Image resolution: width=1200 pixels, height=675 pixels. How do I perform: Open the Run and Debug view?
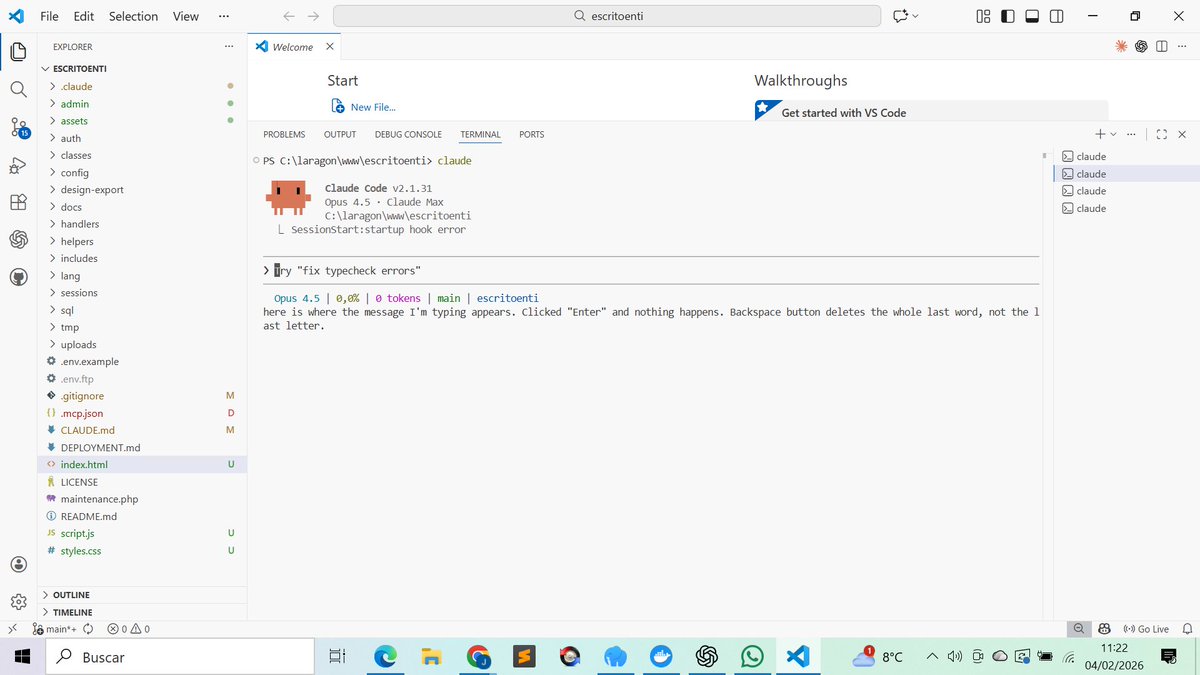18,165
